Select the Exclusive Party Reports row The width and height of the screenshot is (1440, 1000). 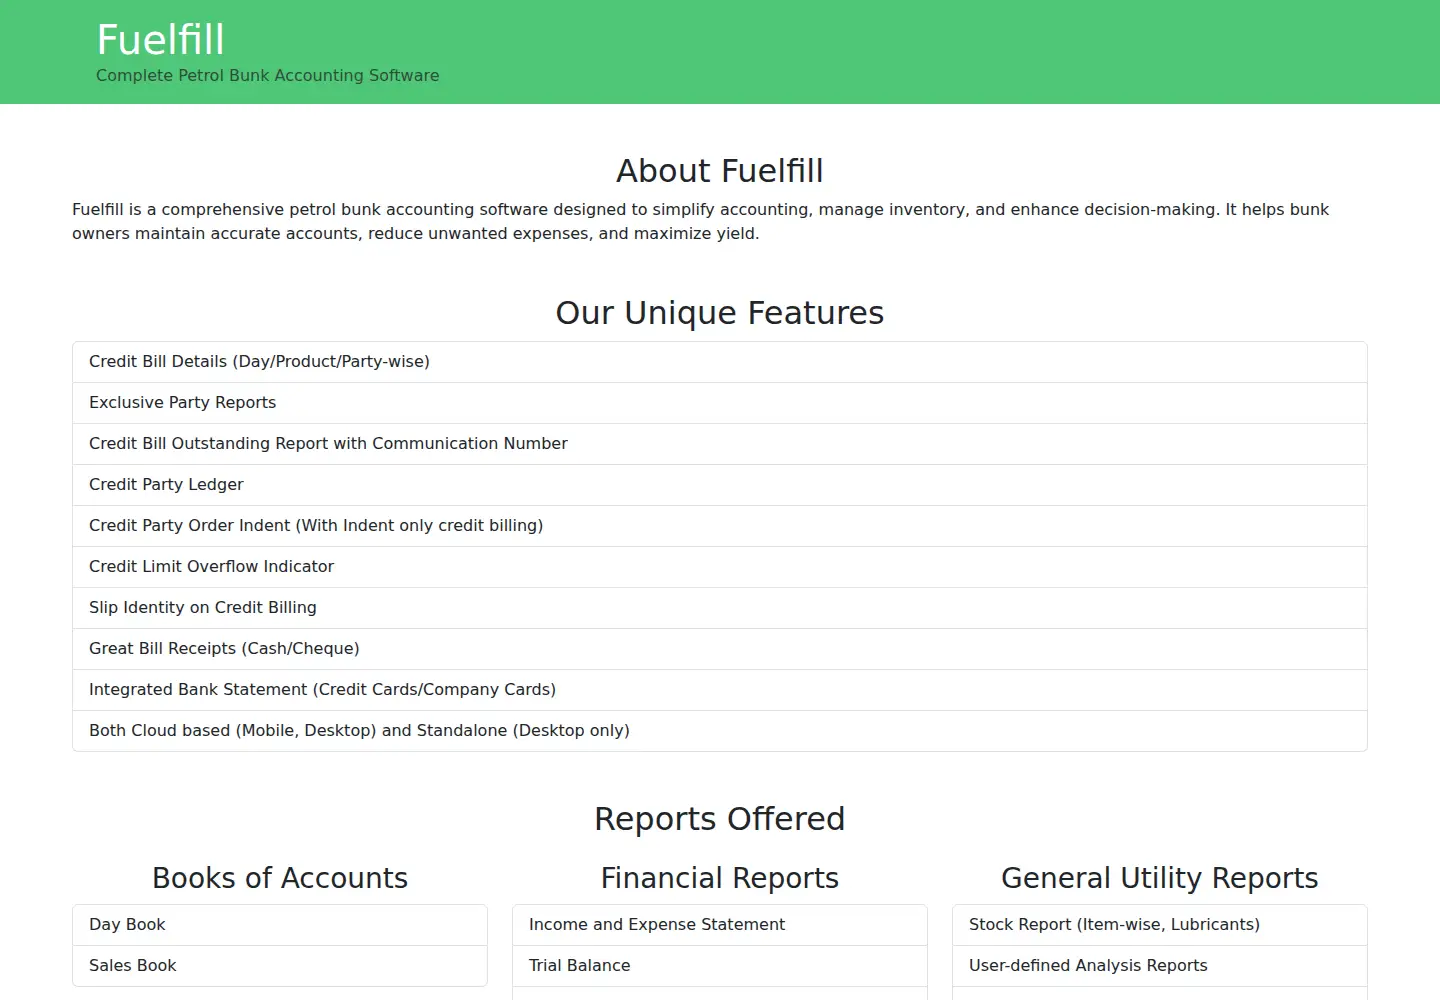pyautogui.click(x=720, y=403)
